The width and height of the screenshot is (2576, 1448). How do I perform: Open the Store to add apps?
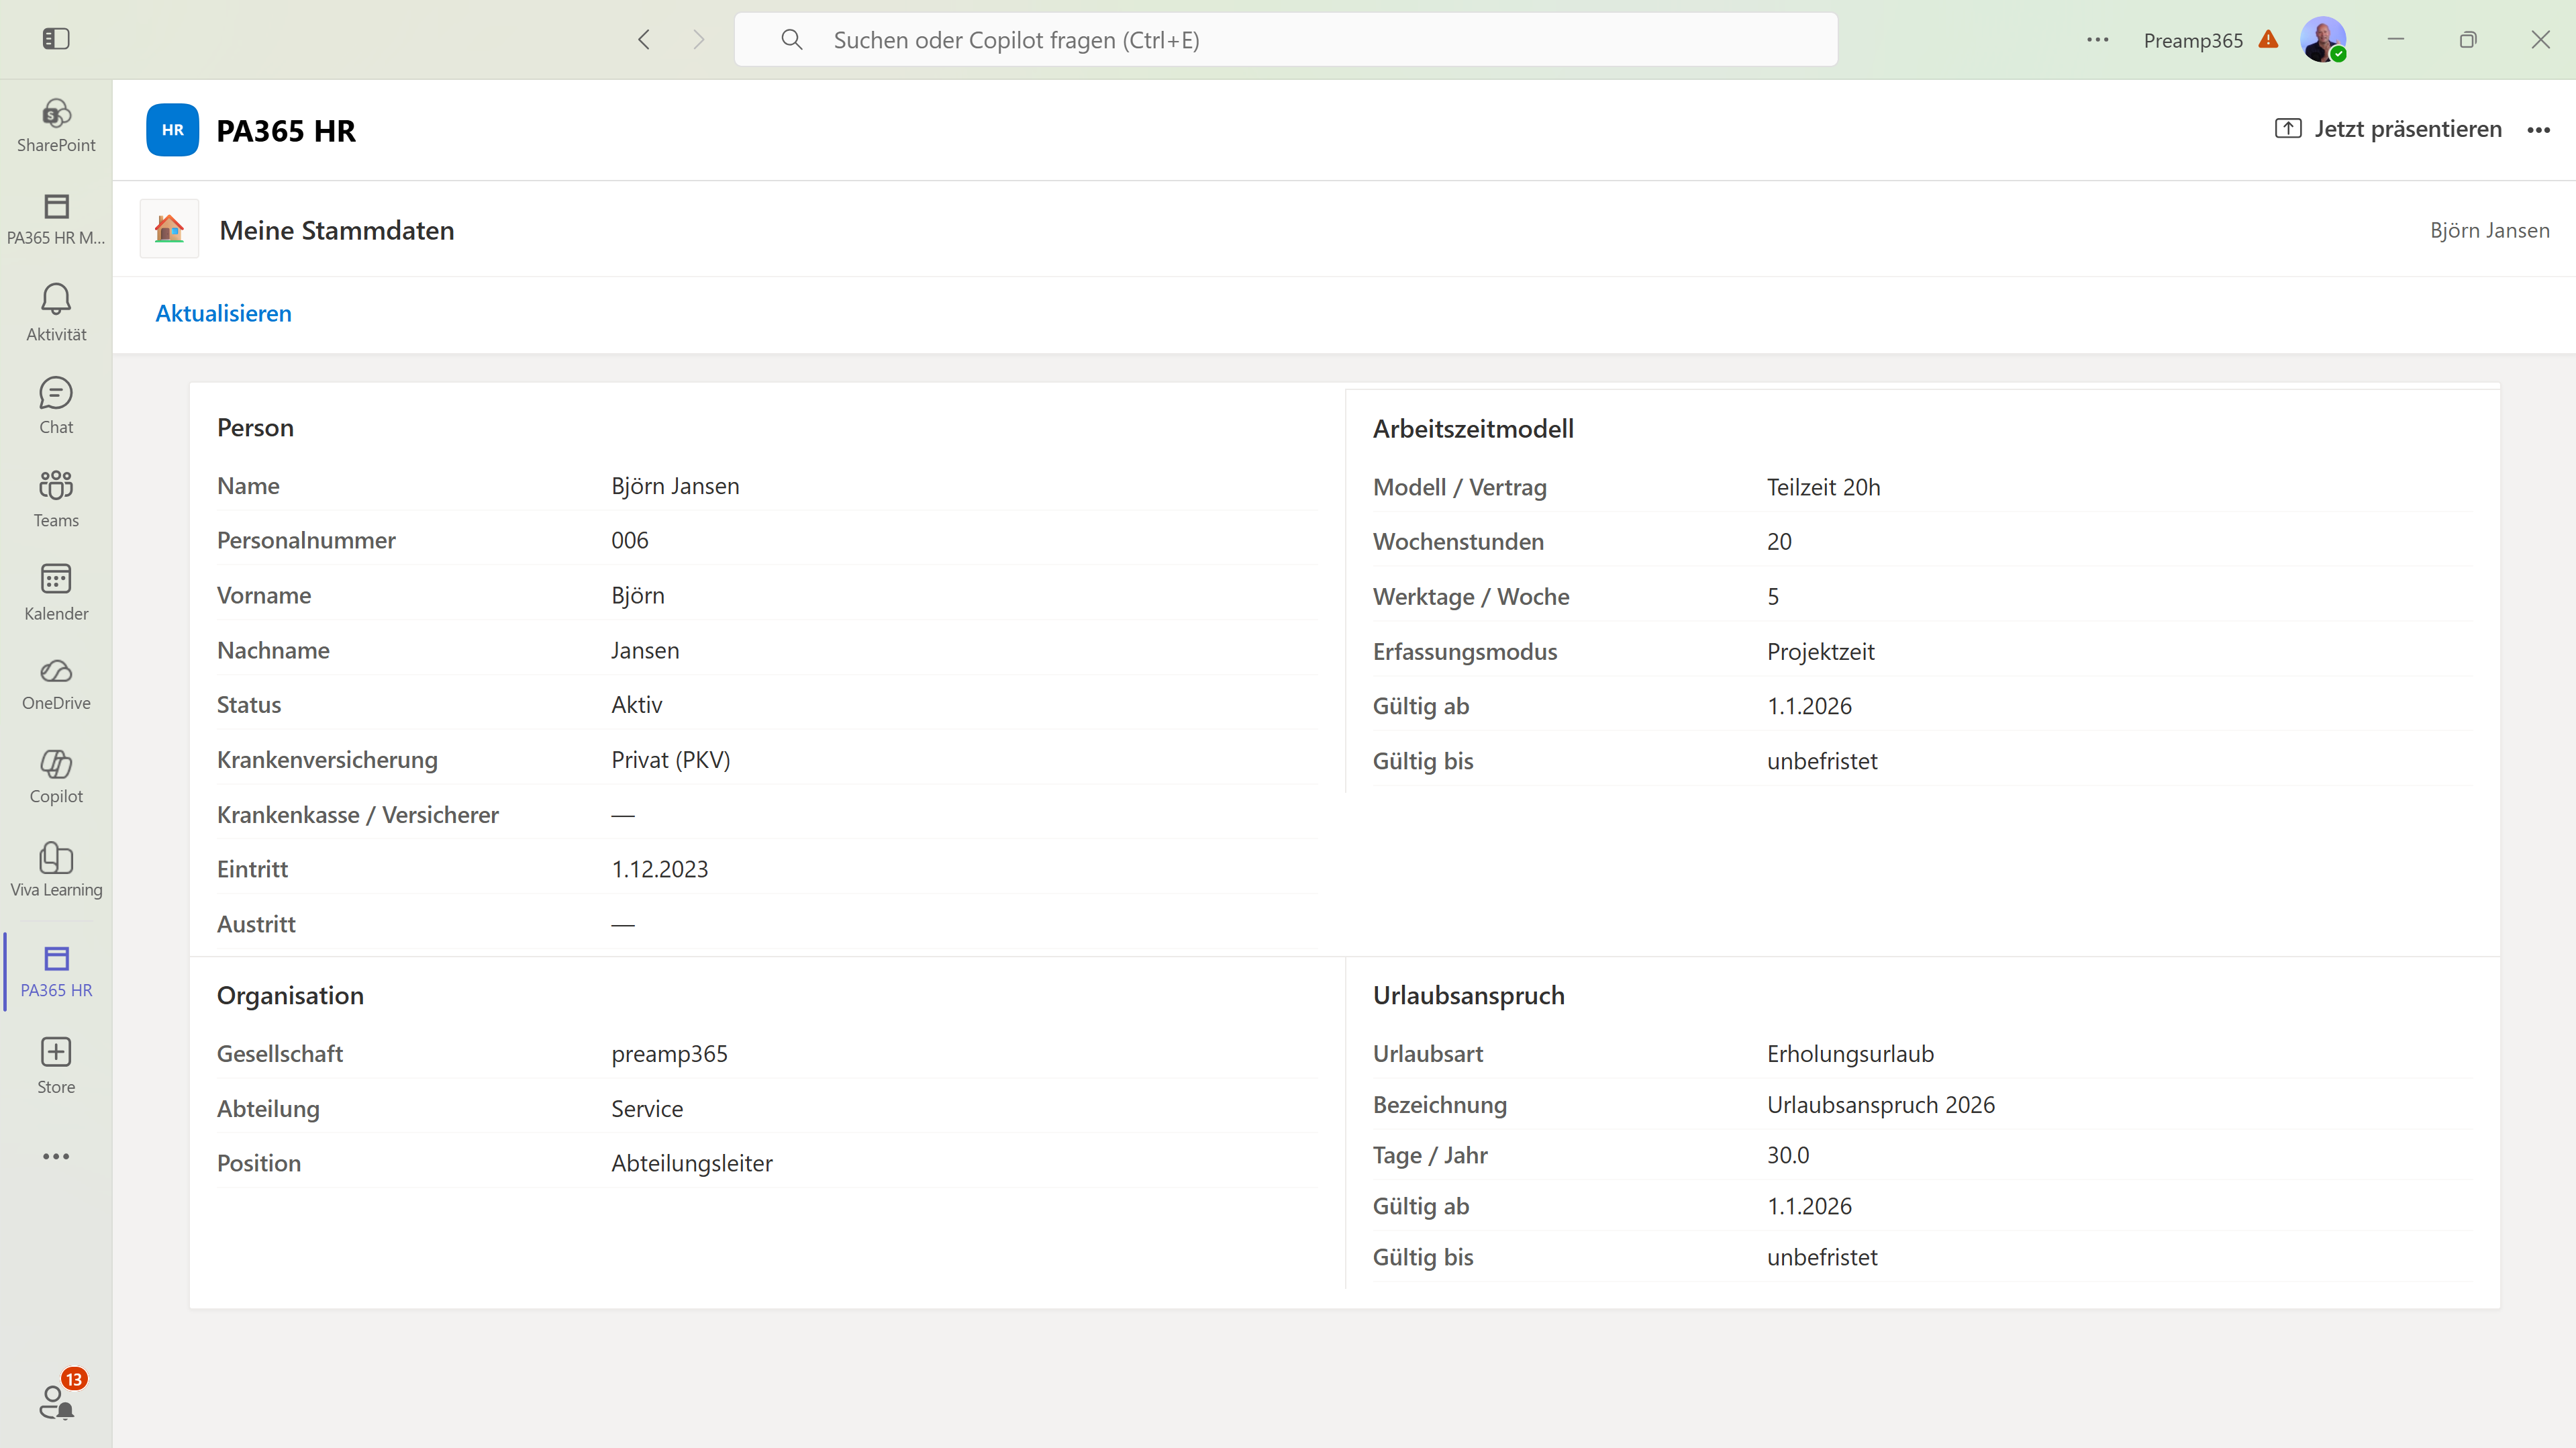[56, 1065]
